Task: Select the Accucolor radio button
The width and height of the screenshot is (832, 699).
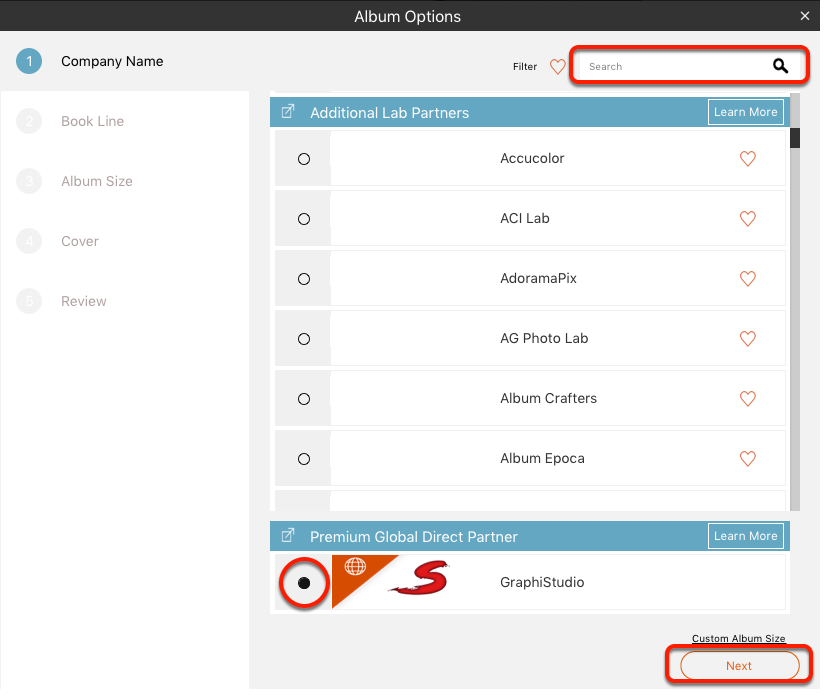Action: (x=304, y=159)
